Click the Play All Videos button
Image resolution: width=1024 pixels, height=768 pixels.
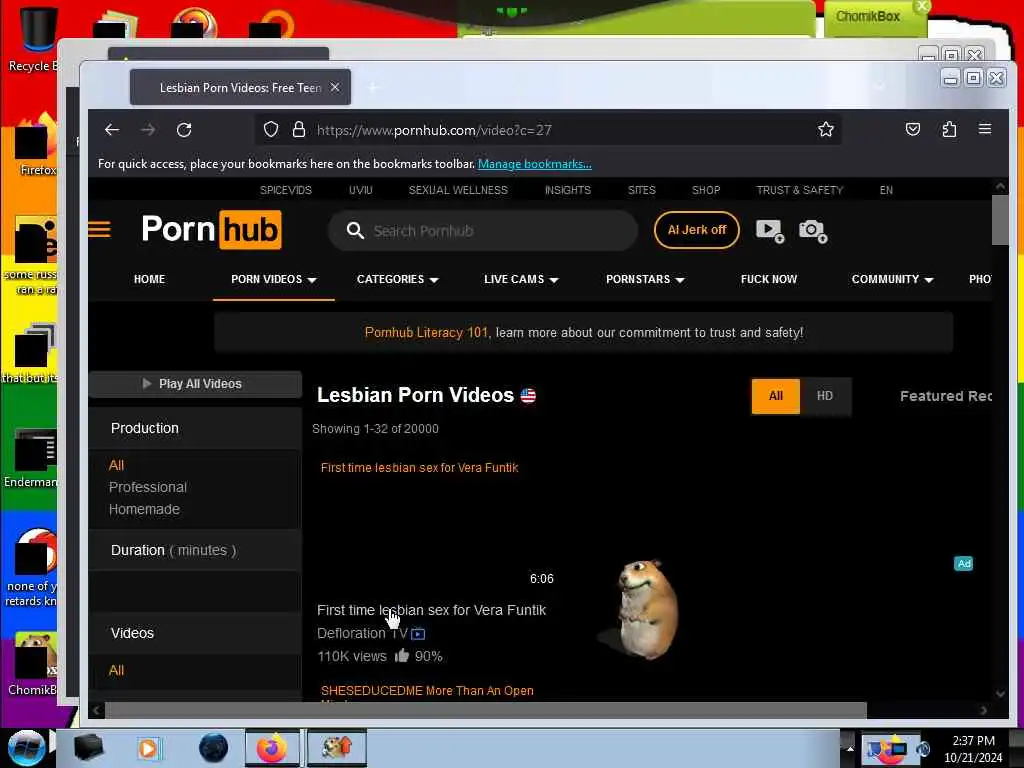tap(195, 384)
